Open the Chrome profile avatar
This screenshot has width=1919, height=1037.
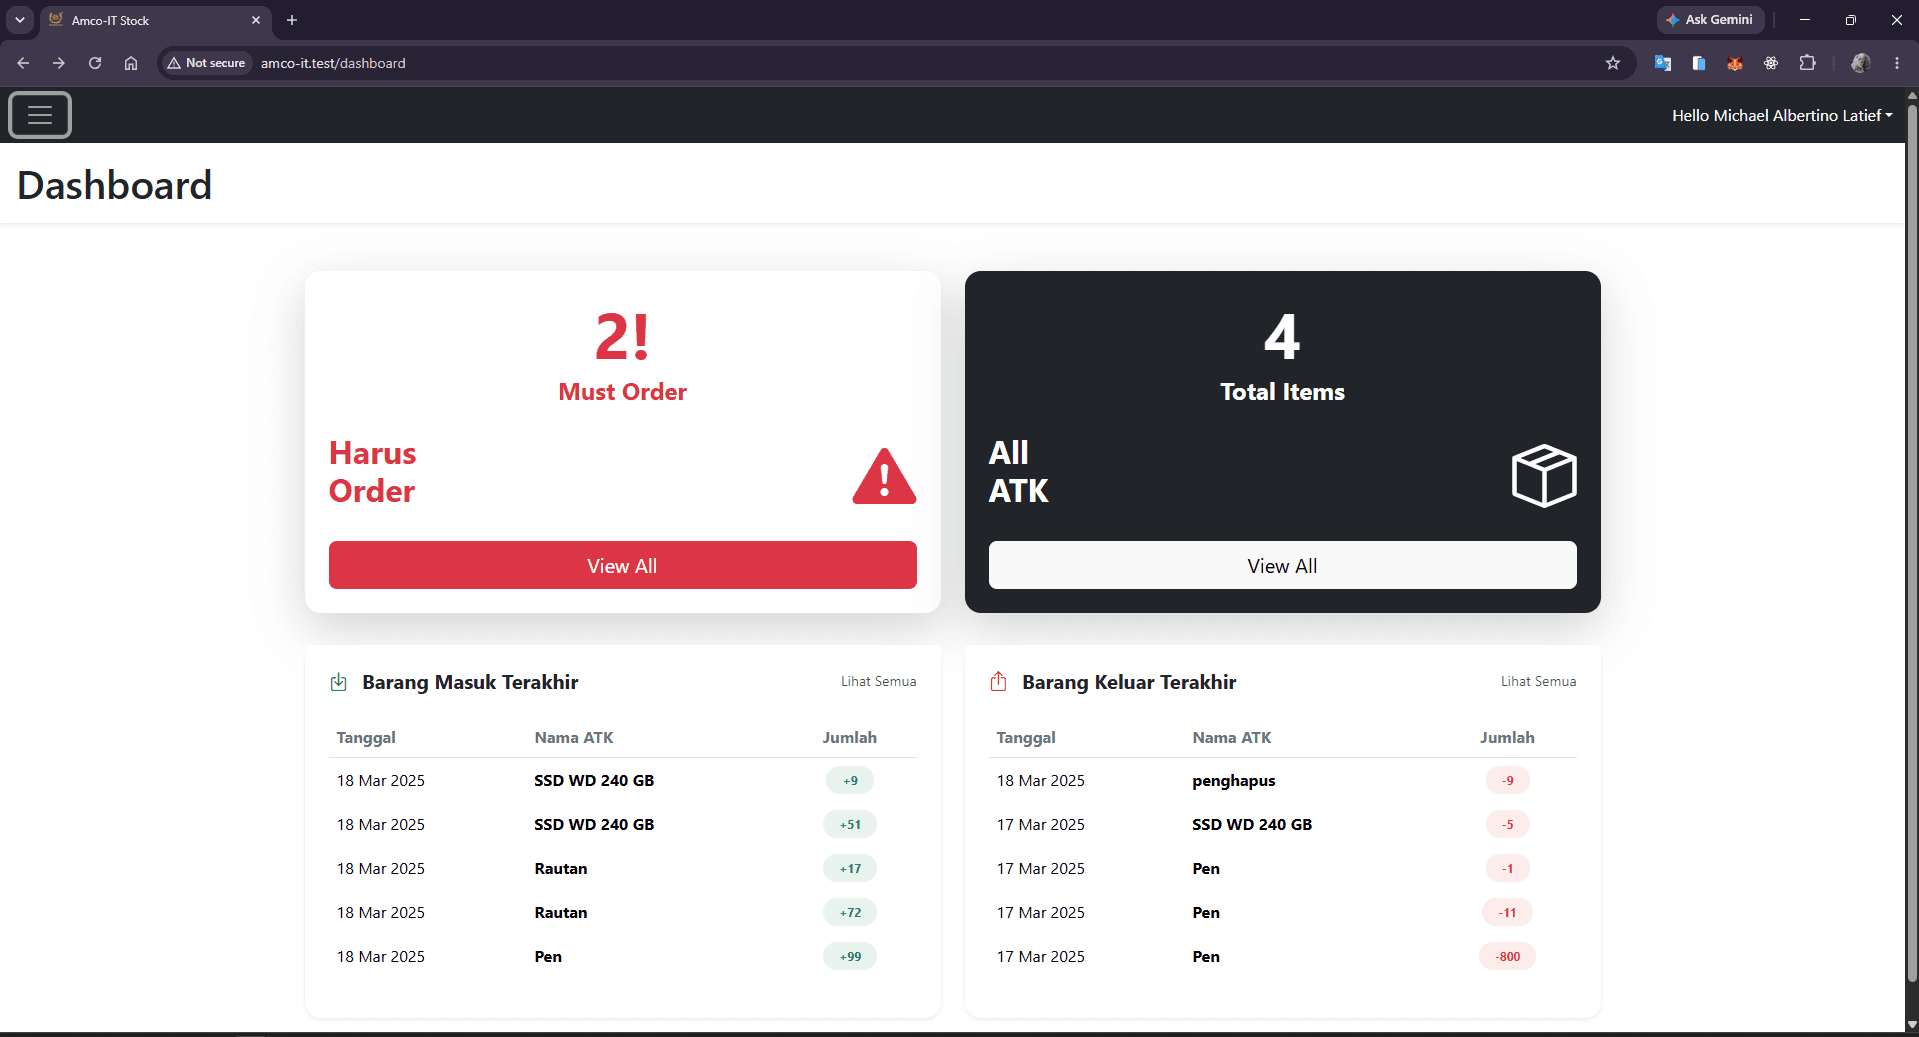pos(1860,63)
